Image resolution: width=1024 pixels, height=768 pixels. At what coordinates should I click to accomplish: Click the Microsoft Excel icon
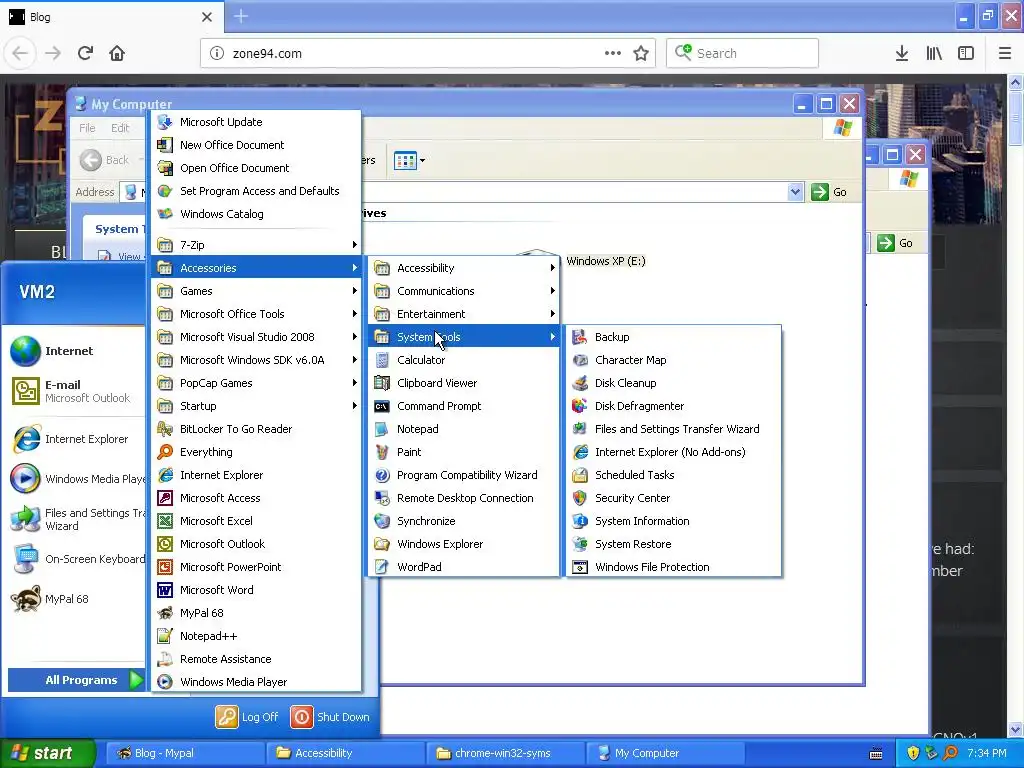click(x=165, y=520)
